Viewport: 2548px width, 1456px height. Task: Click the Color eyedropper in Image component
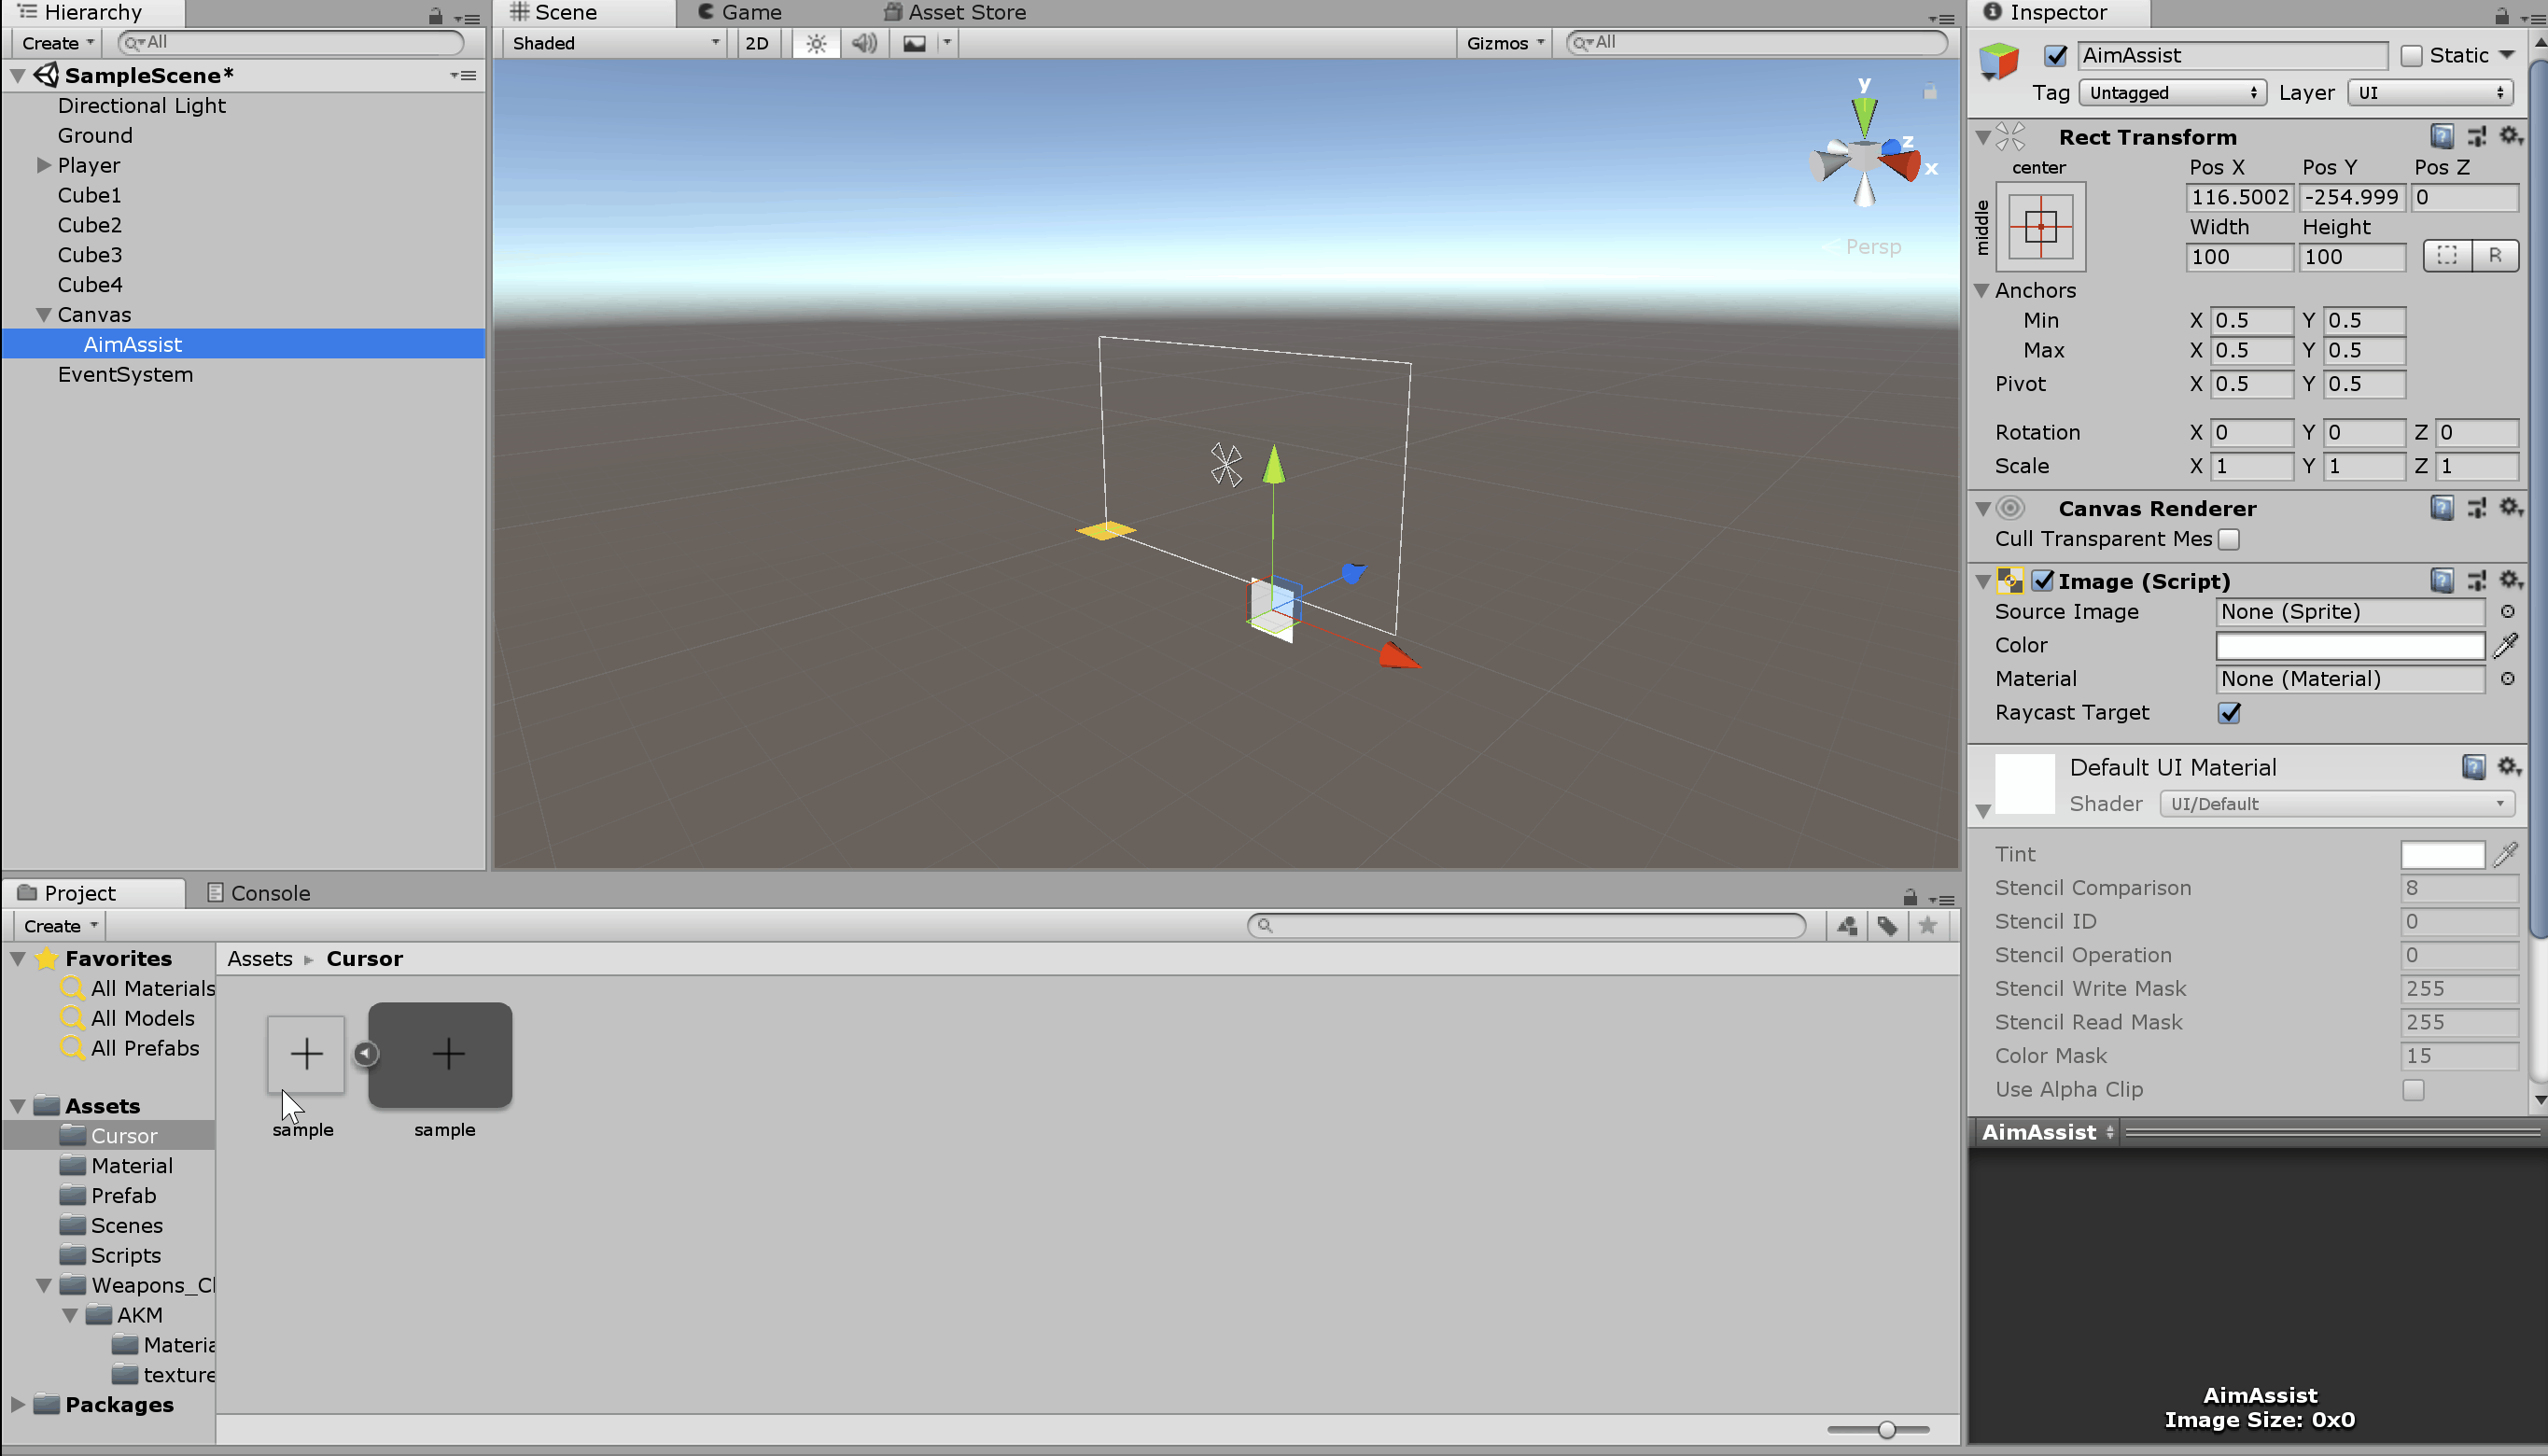pyautogui.click(x=2506, y=645)
